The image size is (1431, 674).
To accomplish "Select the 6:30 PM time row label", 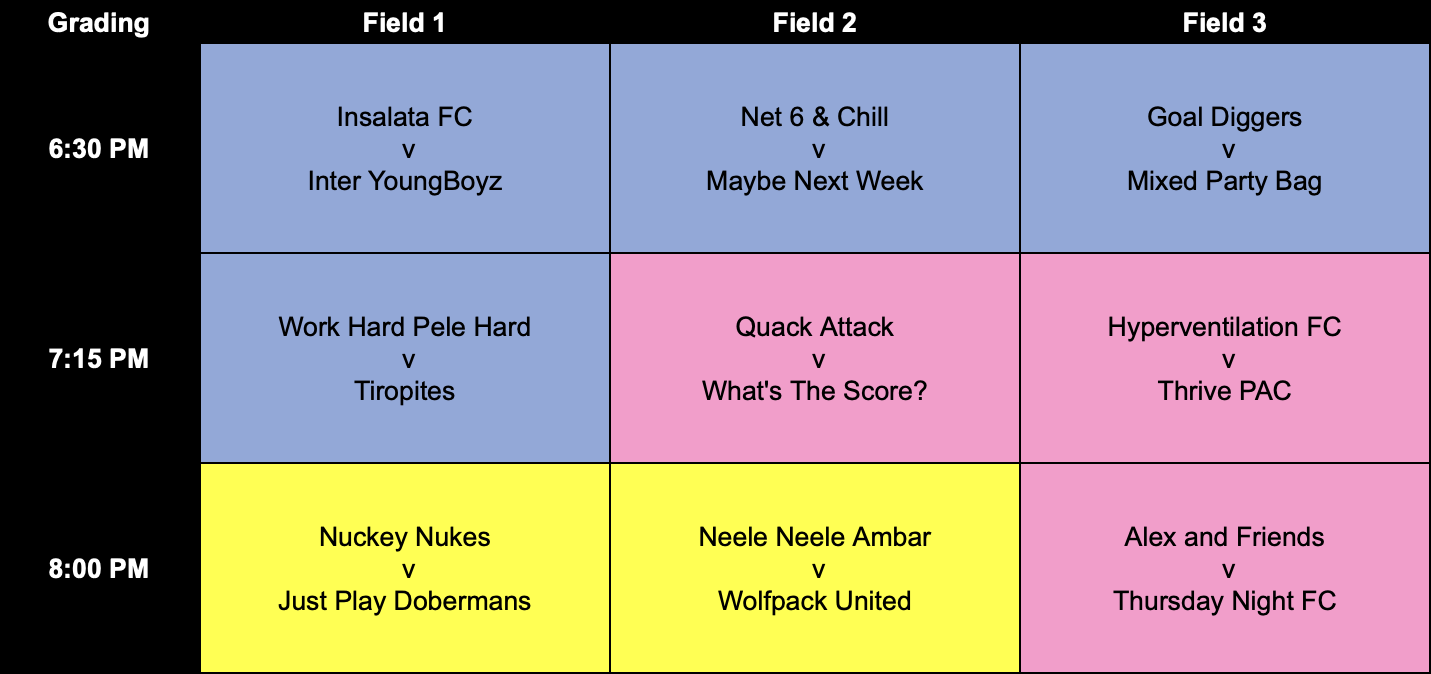I will point(99,149).
